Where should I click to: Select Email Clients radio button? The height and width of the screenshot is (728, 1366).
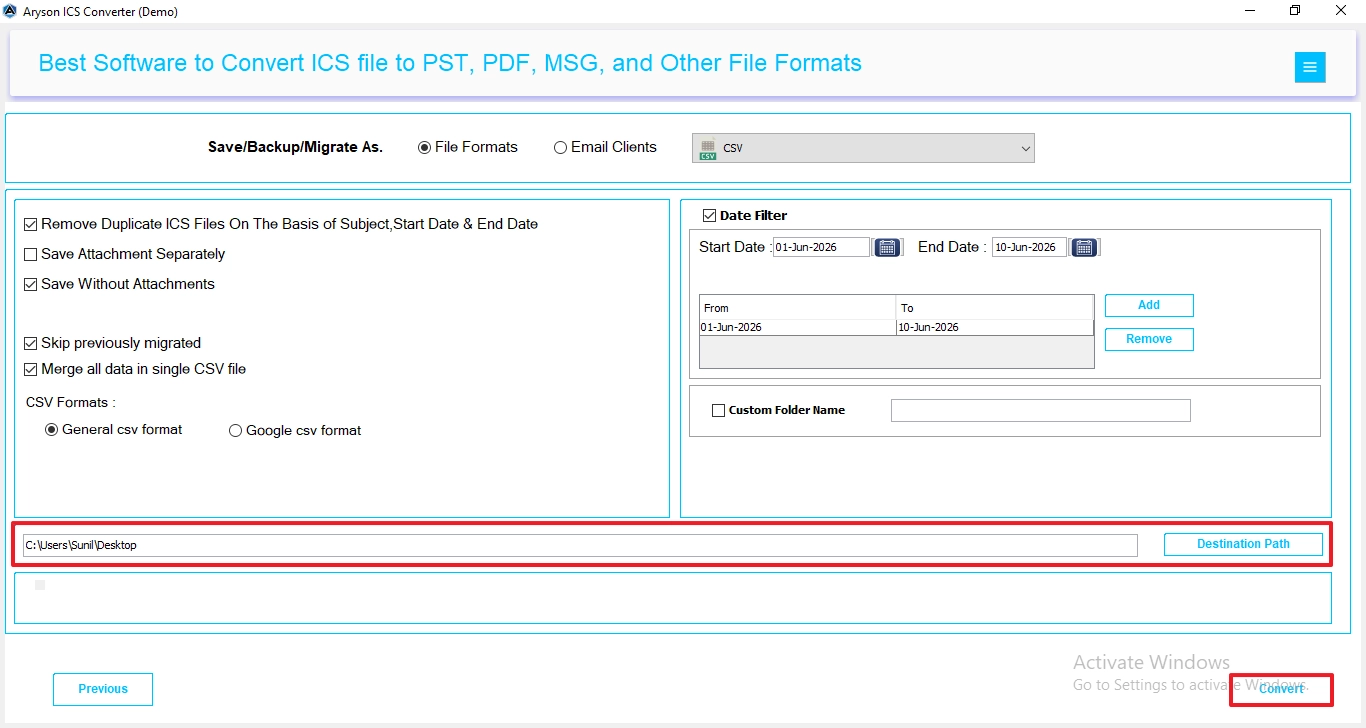(x=560, y=147)
